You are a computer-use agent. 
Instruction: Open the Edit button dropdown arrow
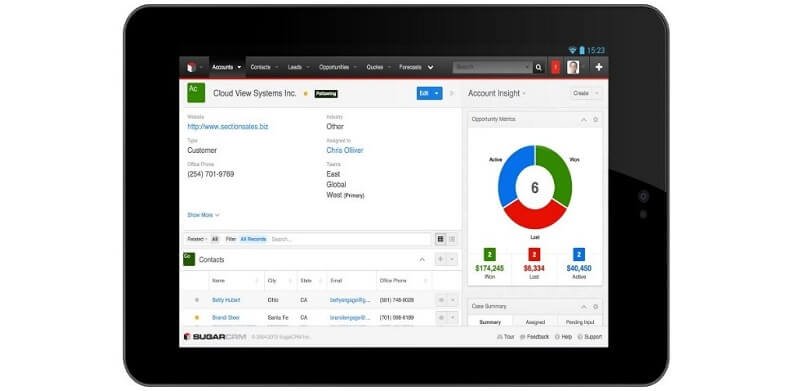(437, 93)
